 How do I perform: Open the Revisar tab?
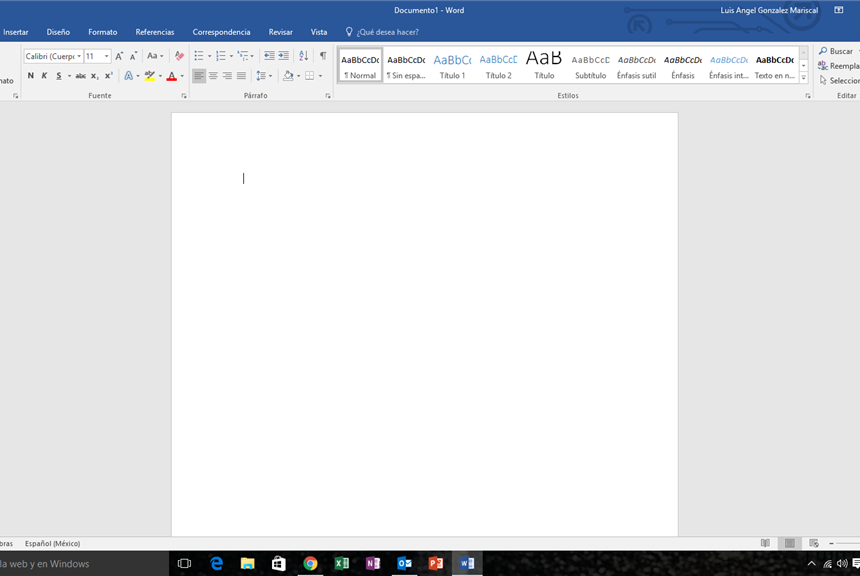click(280, 32)
